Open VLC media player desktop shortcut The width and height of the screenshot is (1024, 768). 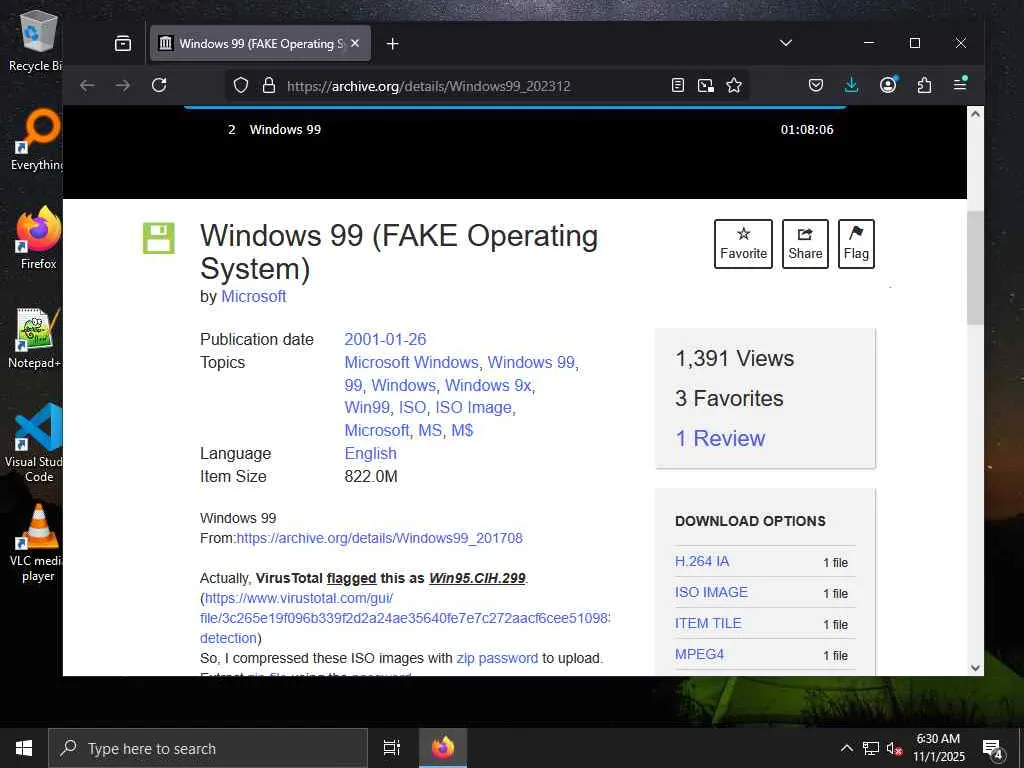tap(37, 543)
